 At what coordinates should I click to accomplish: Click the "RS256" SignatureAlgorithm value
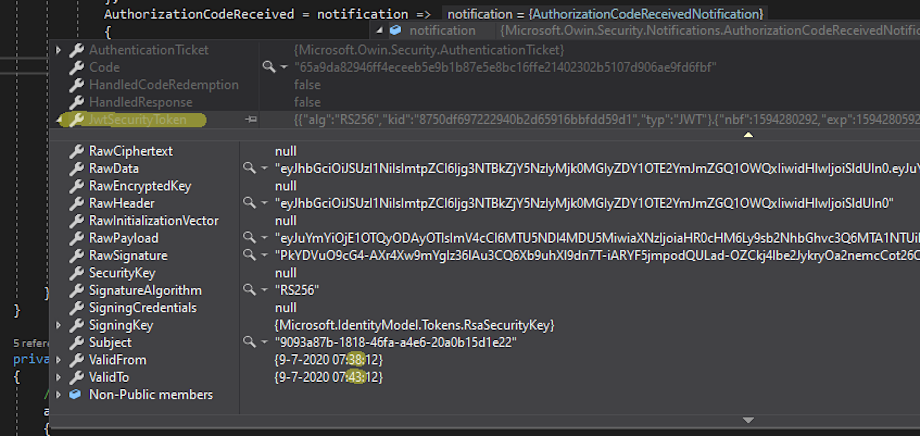click(x=297, y=290)
